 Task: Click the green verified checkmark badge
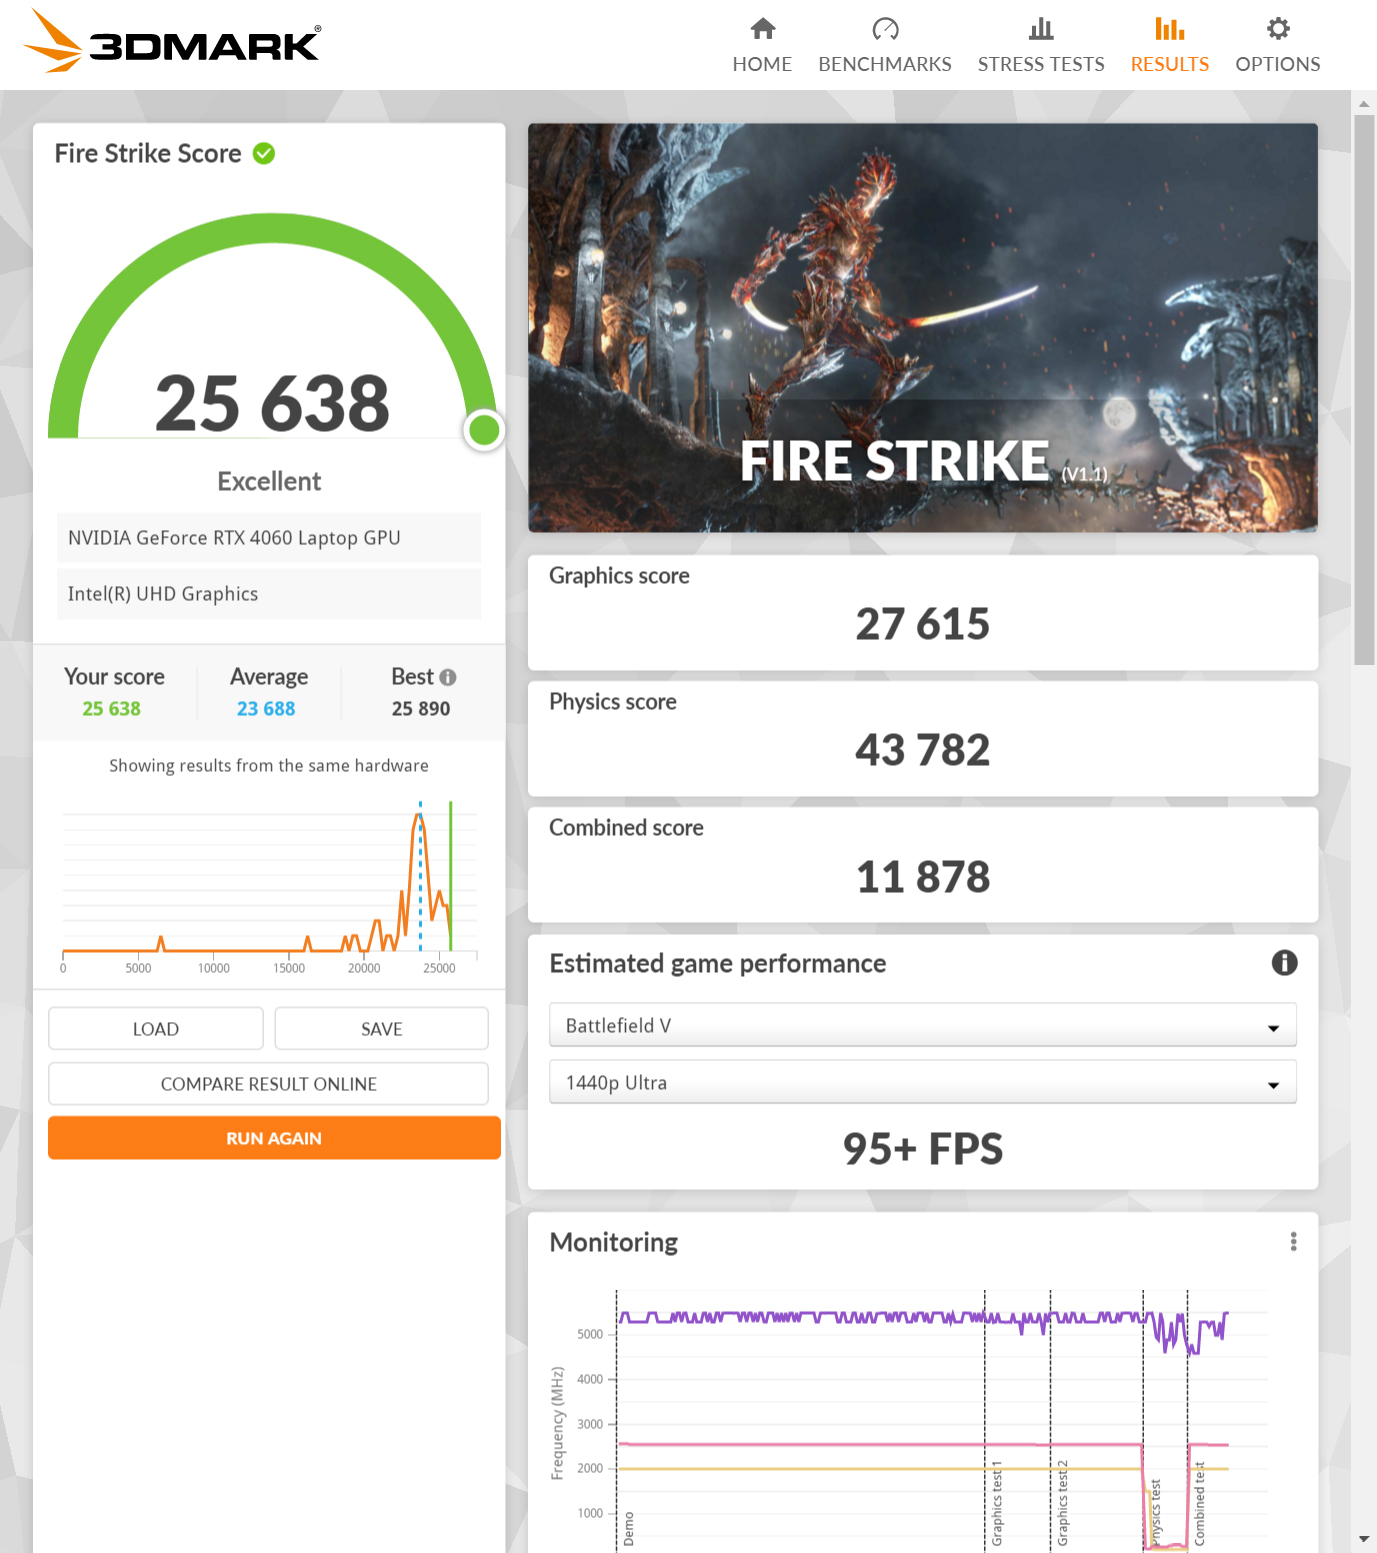(264, 153)
